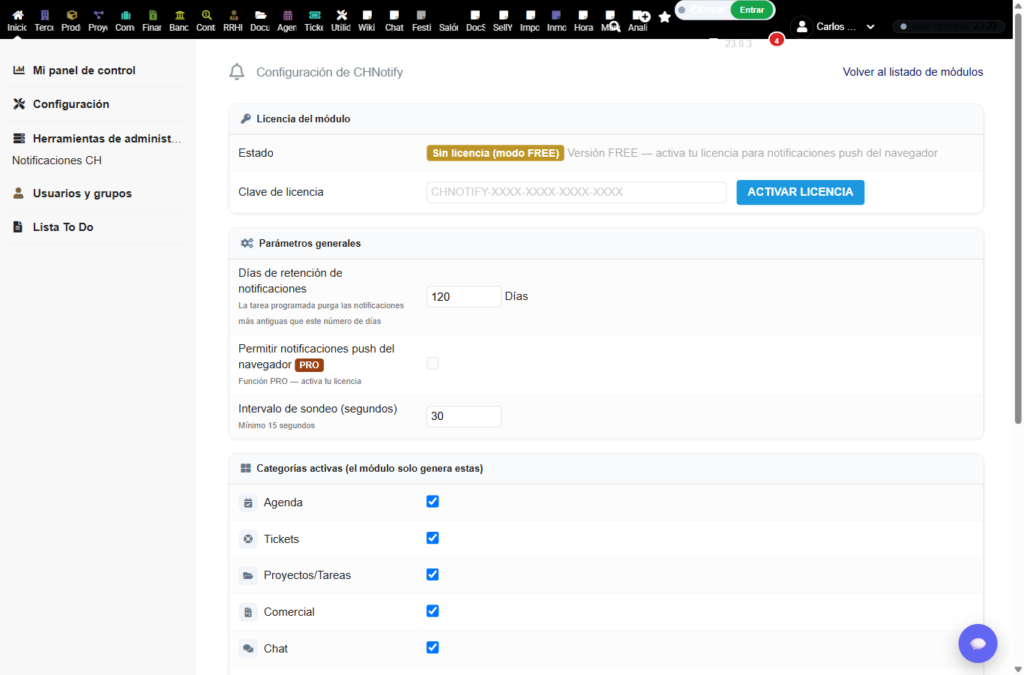Focus the license key input field

coord(576,192)
